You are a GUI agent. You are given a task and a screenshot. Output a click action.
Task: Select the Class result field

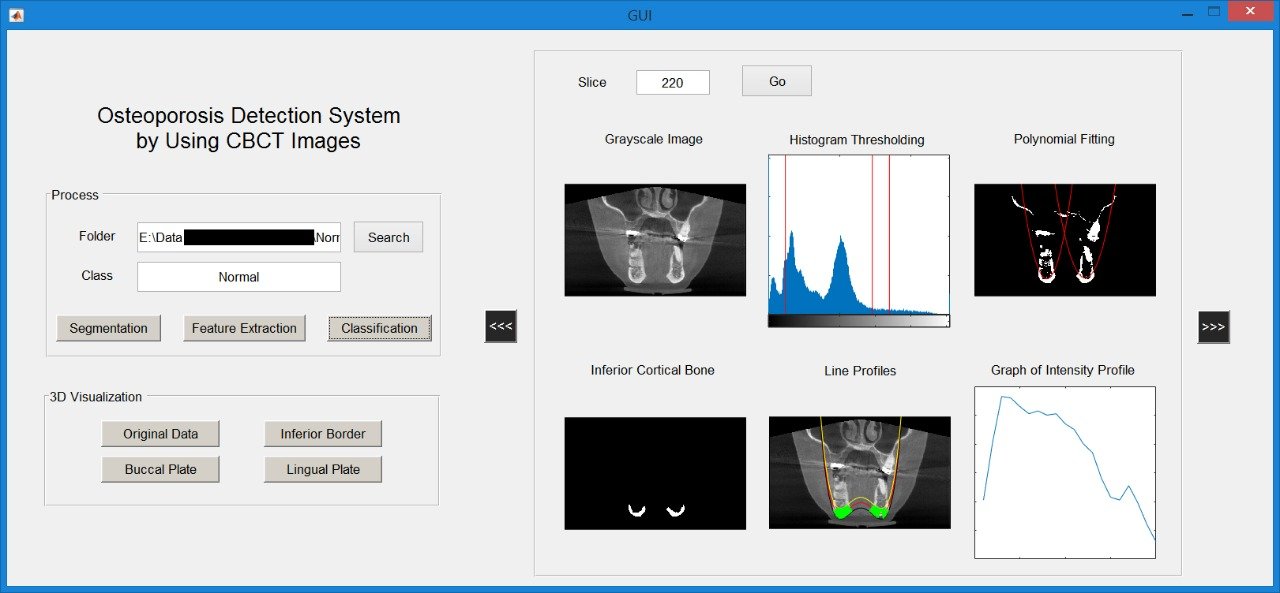(x=238, y=277)
